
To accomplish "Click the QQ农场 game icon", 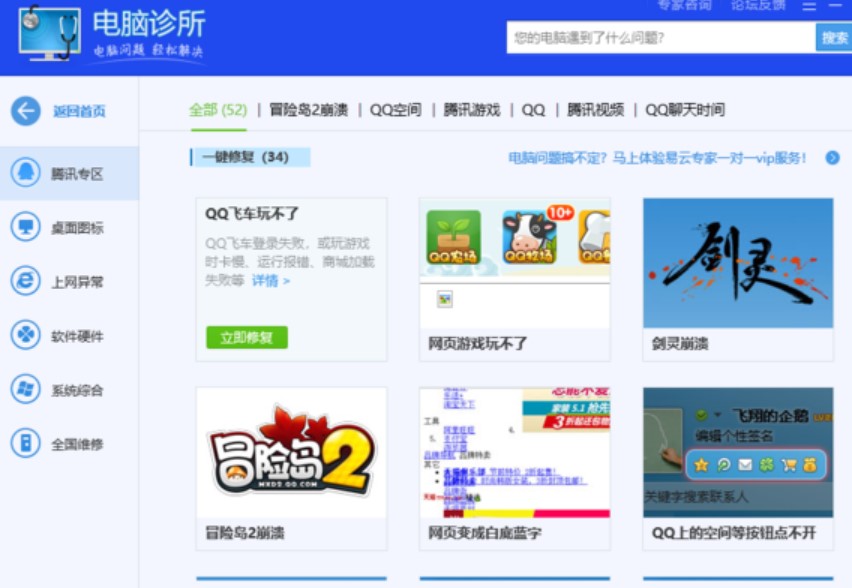I will click(x=454, y=237).
